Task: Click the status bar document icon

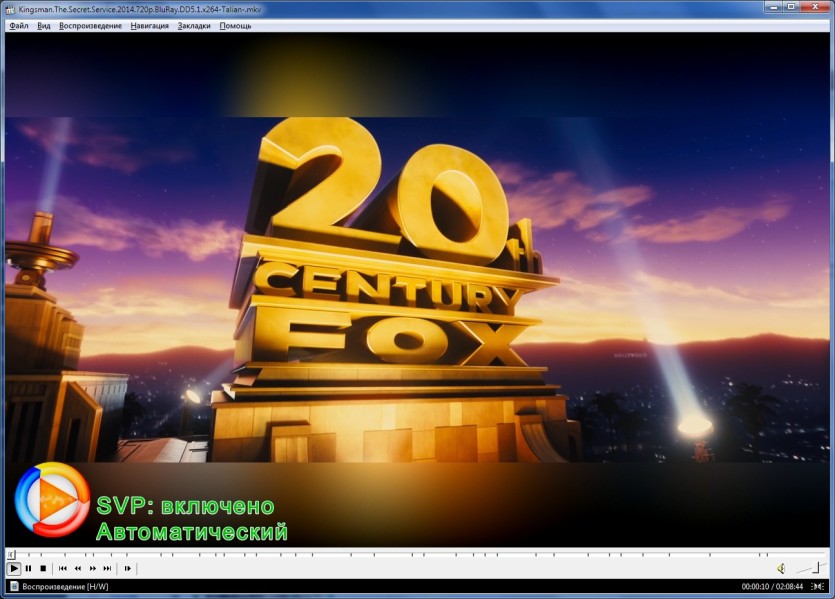Action: [14, 586]
